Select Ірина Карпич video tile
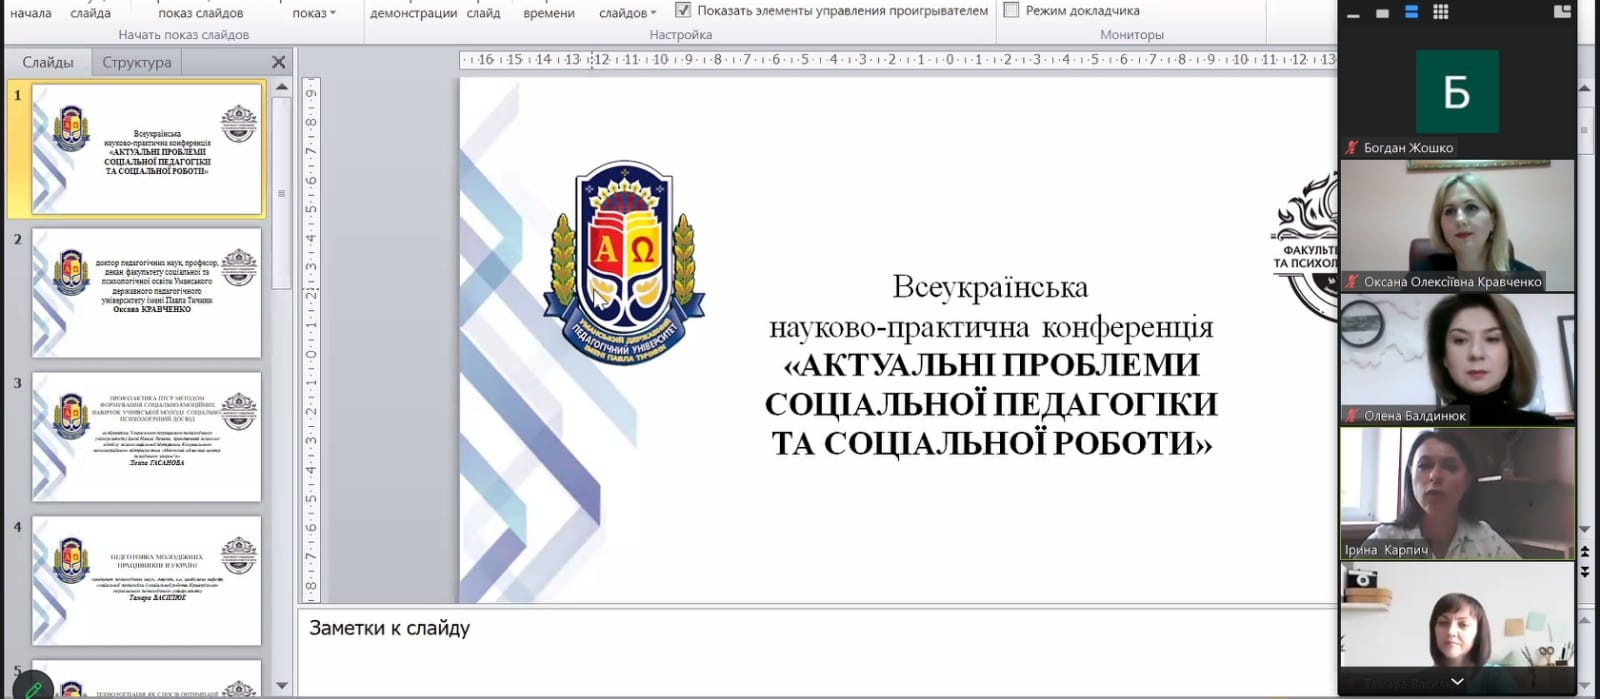 point(1457,493)
